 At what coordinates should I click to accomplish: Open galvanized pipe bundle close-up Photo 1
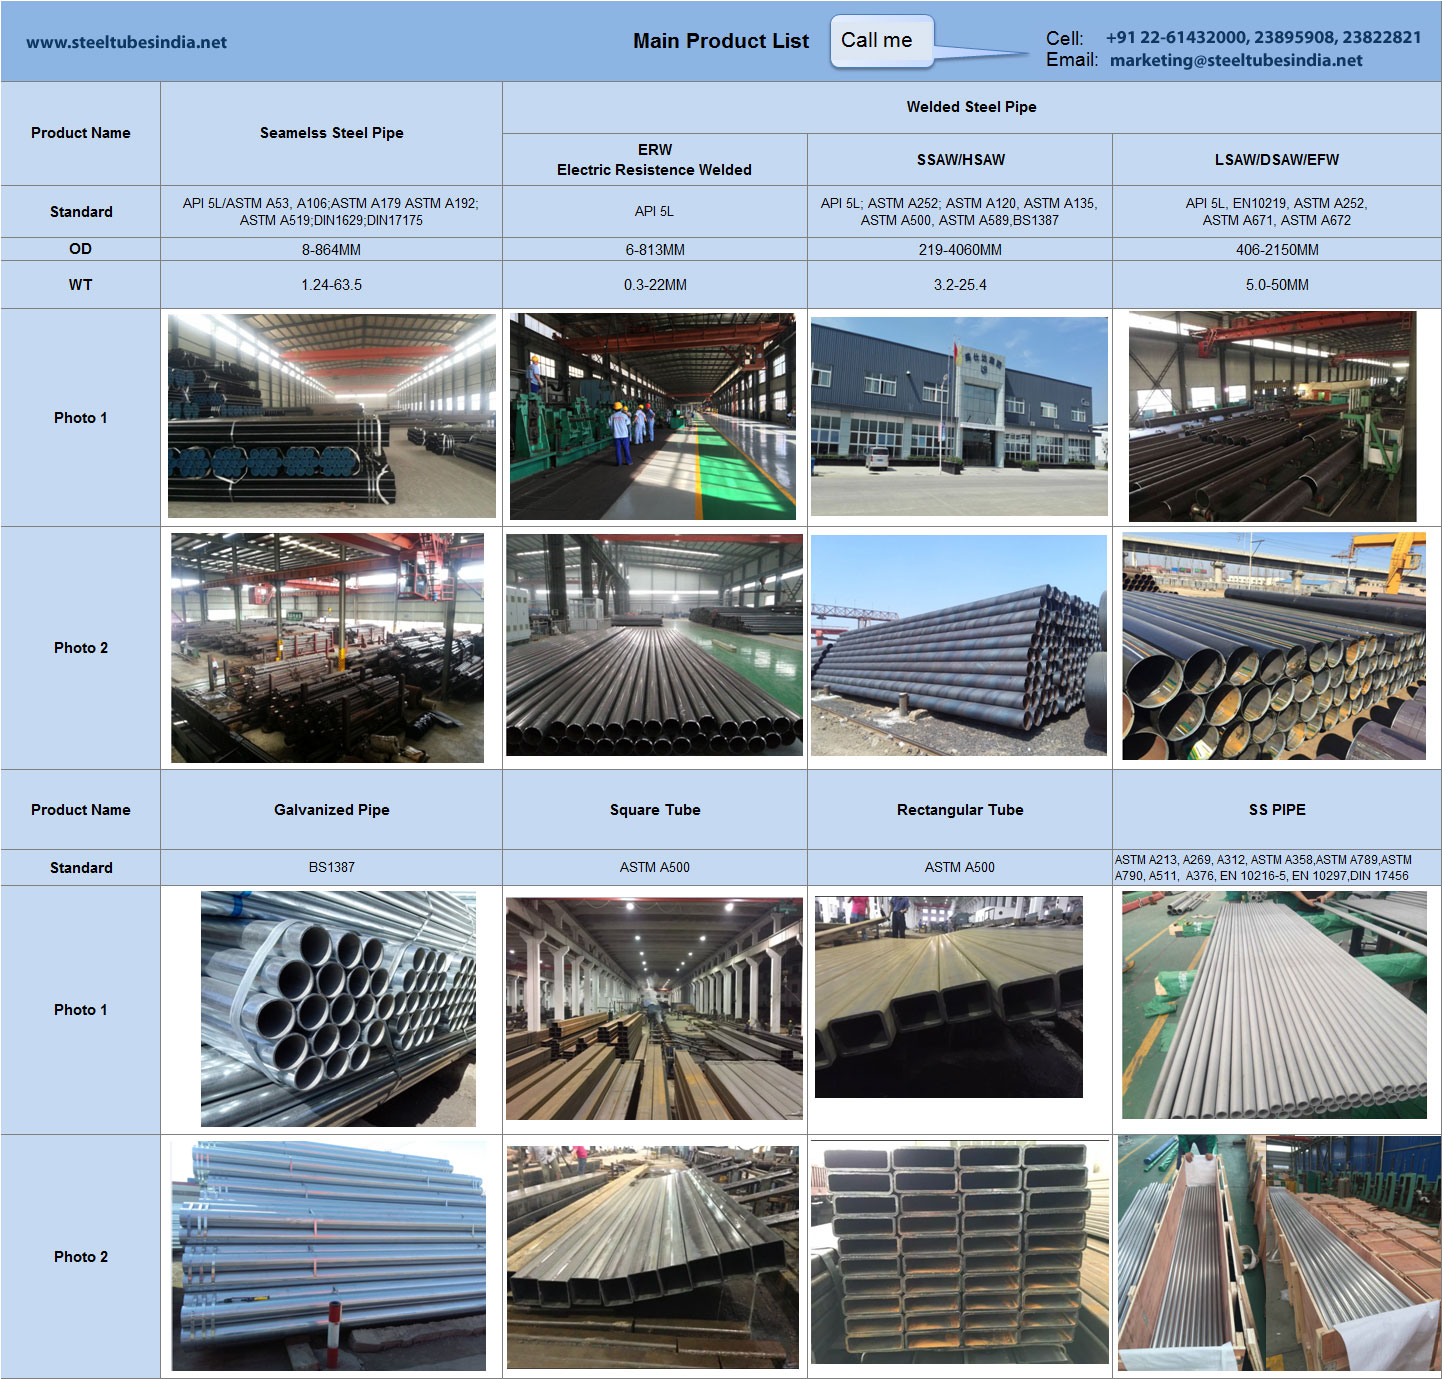(x=338, y=1009)
